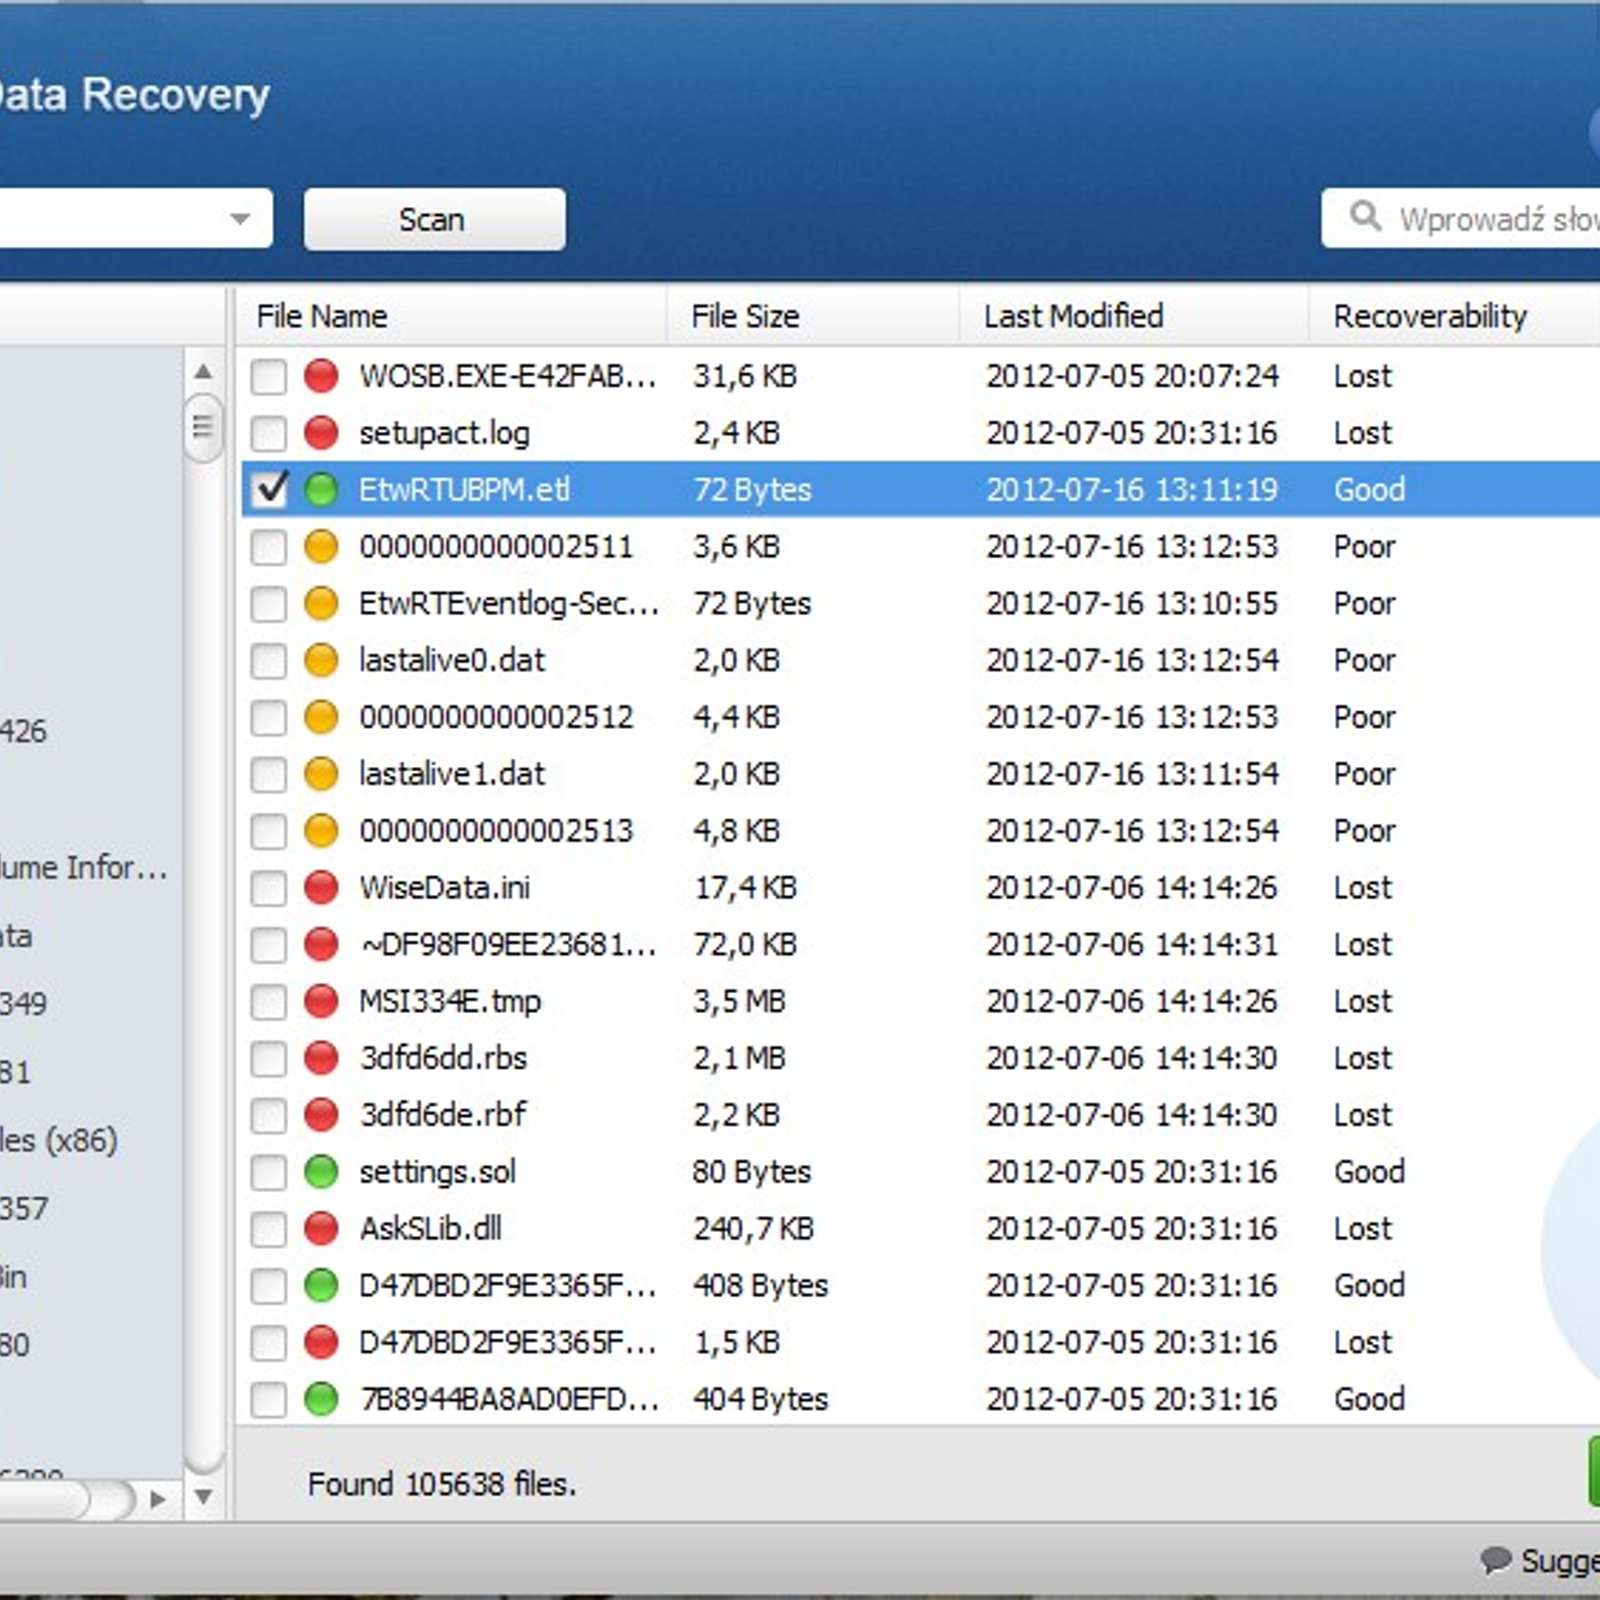Check the 000000000002511 file checkbox

pyautogui.click(x=268, y=547)
